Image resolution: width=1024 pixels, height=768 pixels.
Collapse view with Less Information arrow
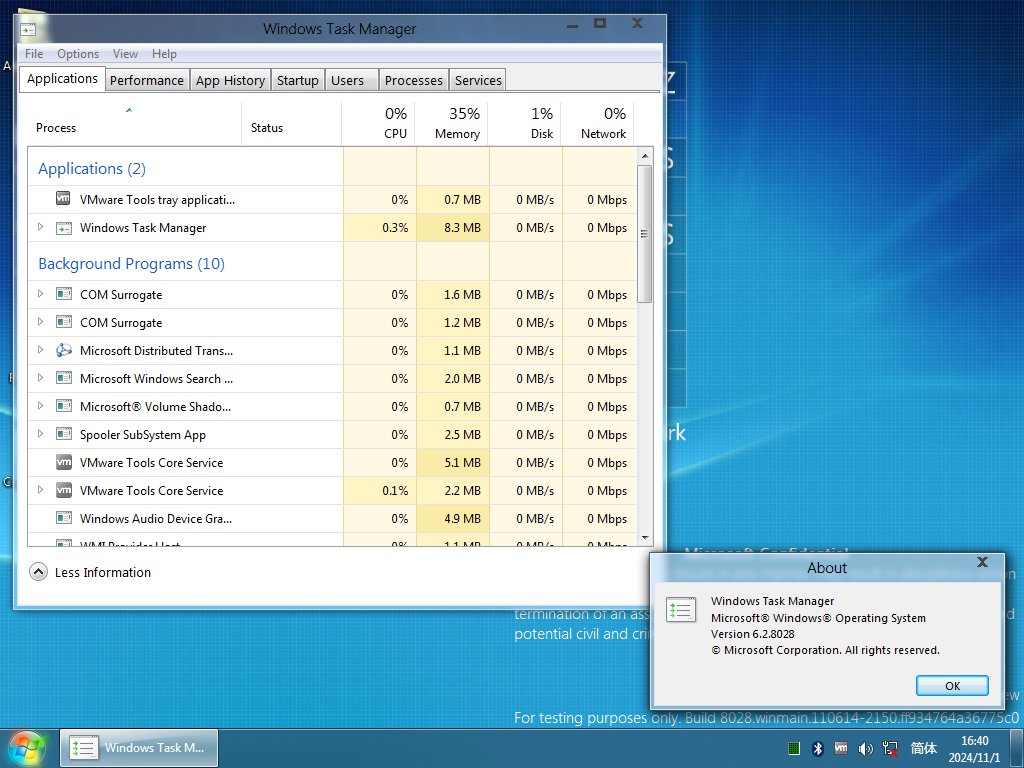(39, 572)
